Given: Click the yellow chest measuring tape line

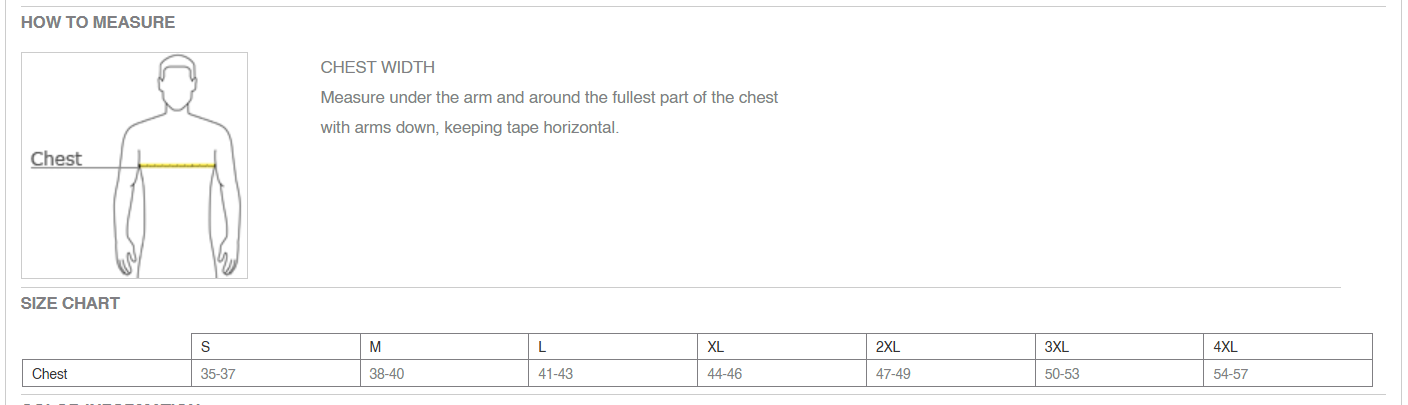Looking at the screenshot, I should [178, 165].
